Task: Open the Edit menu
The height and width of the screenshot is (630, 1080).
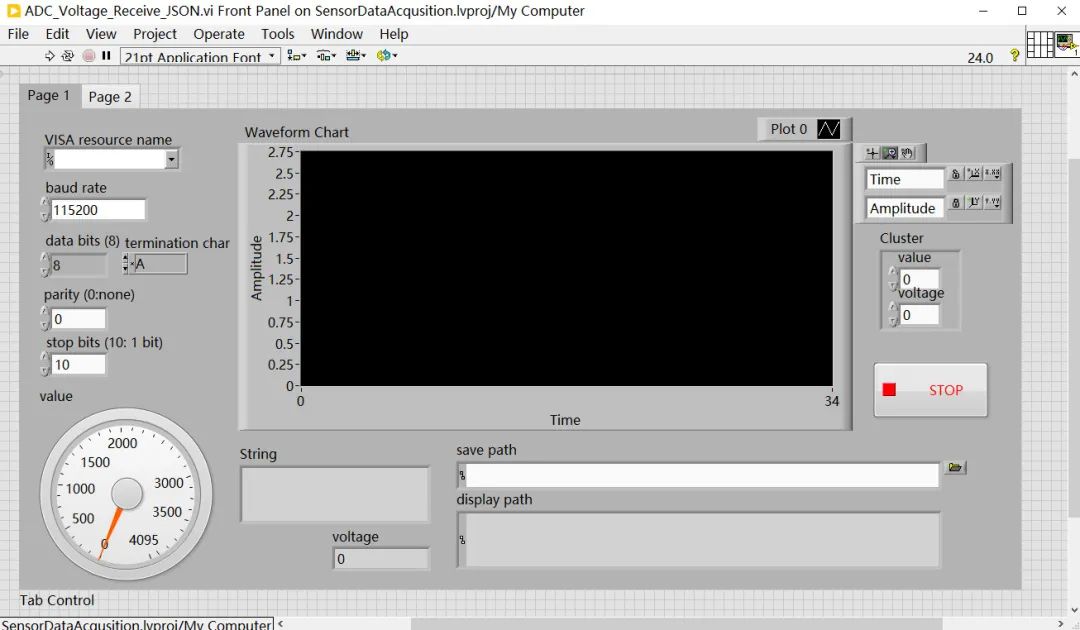Action: pos(57,34)
